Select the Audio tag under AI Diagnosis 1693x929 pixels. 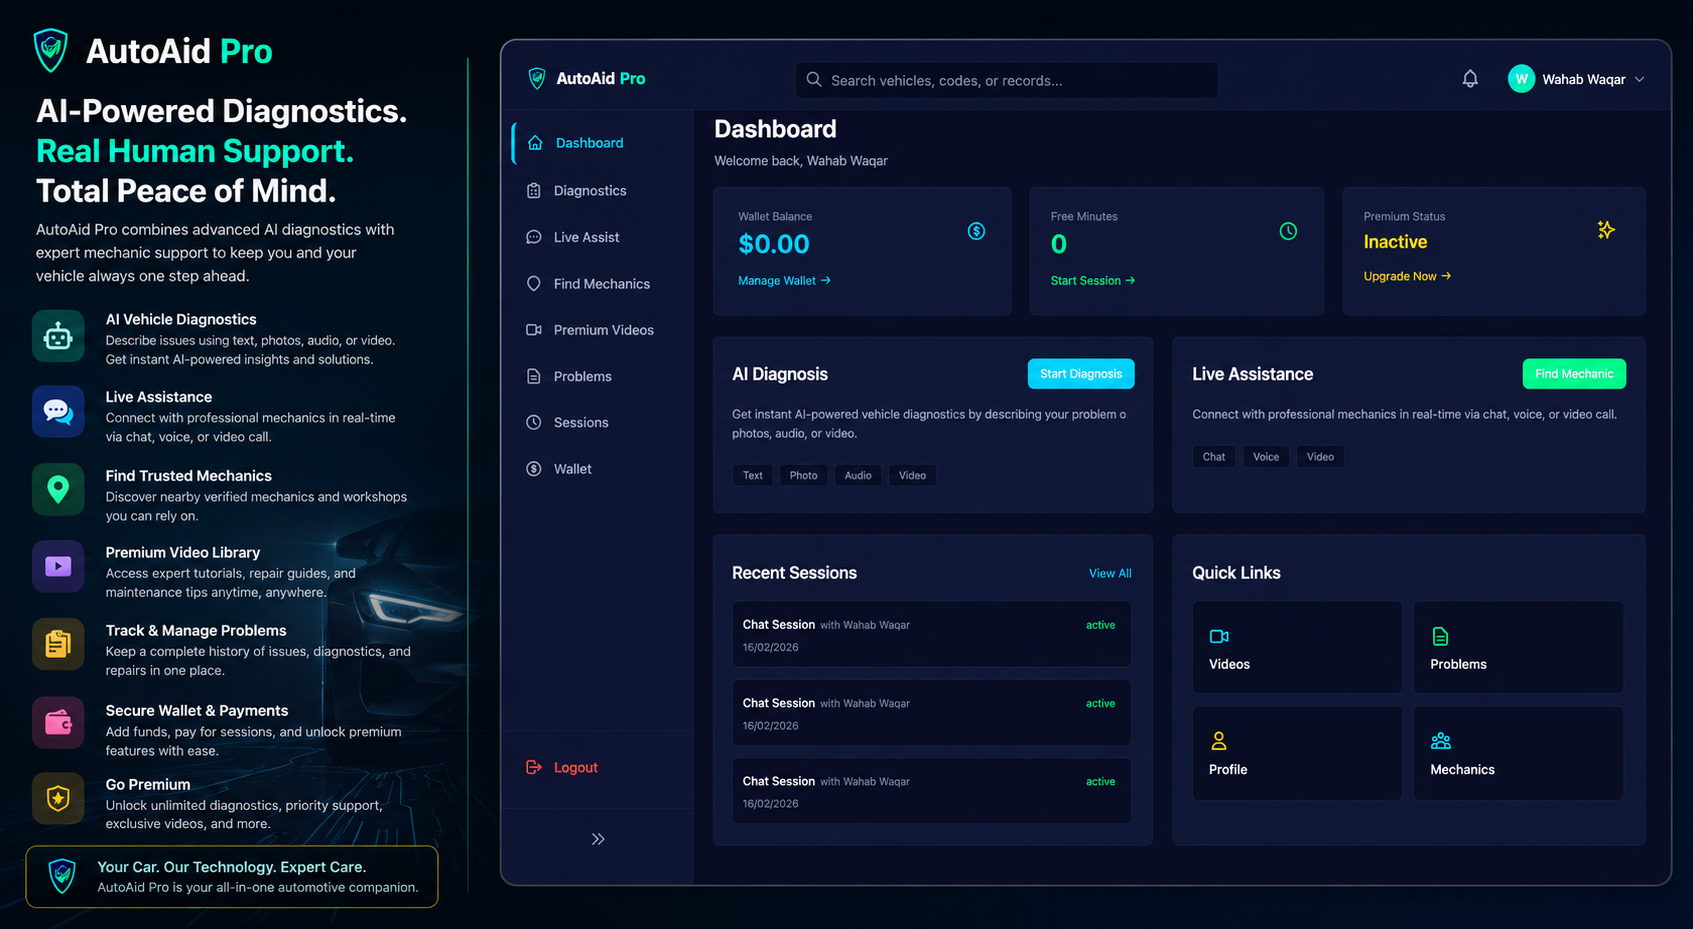858,475
